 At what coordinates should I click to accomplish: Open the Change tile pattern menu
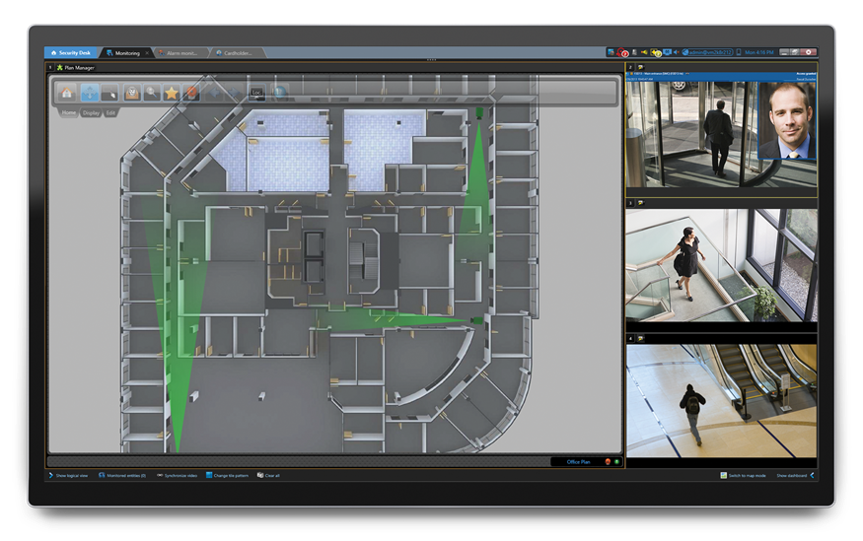coord(228,475)
